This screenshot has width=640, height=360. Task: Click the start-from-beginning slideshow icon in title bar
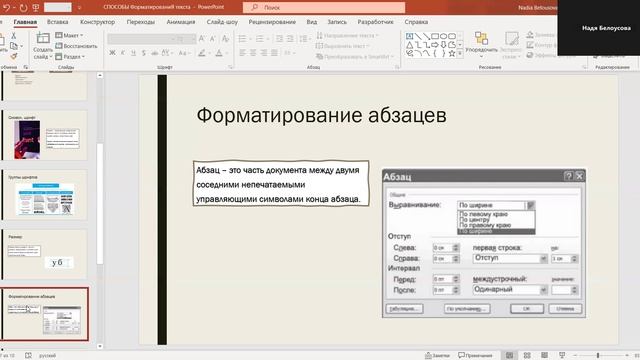click(x=36, y=7)
